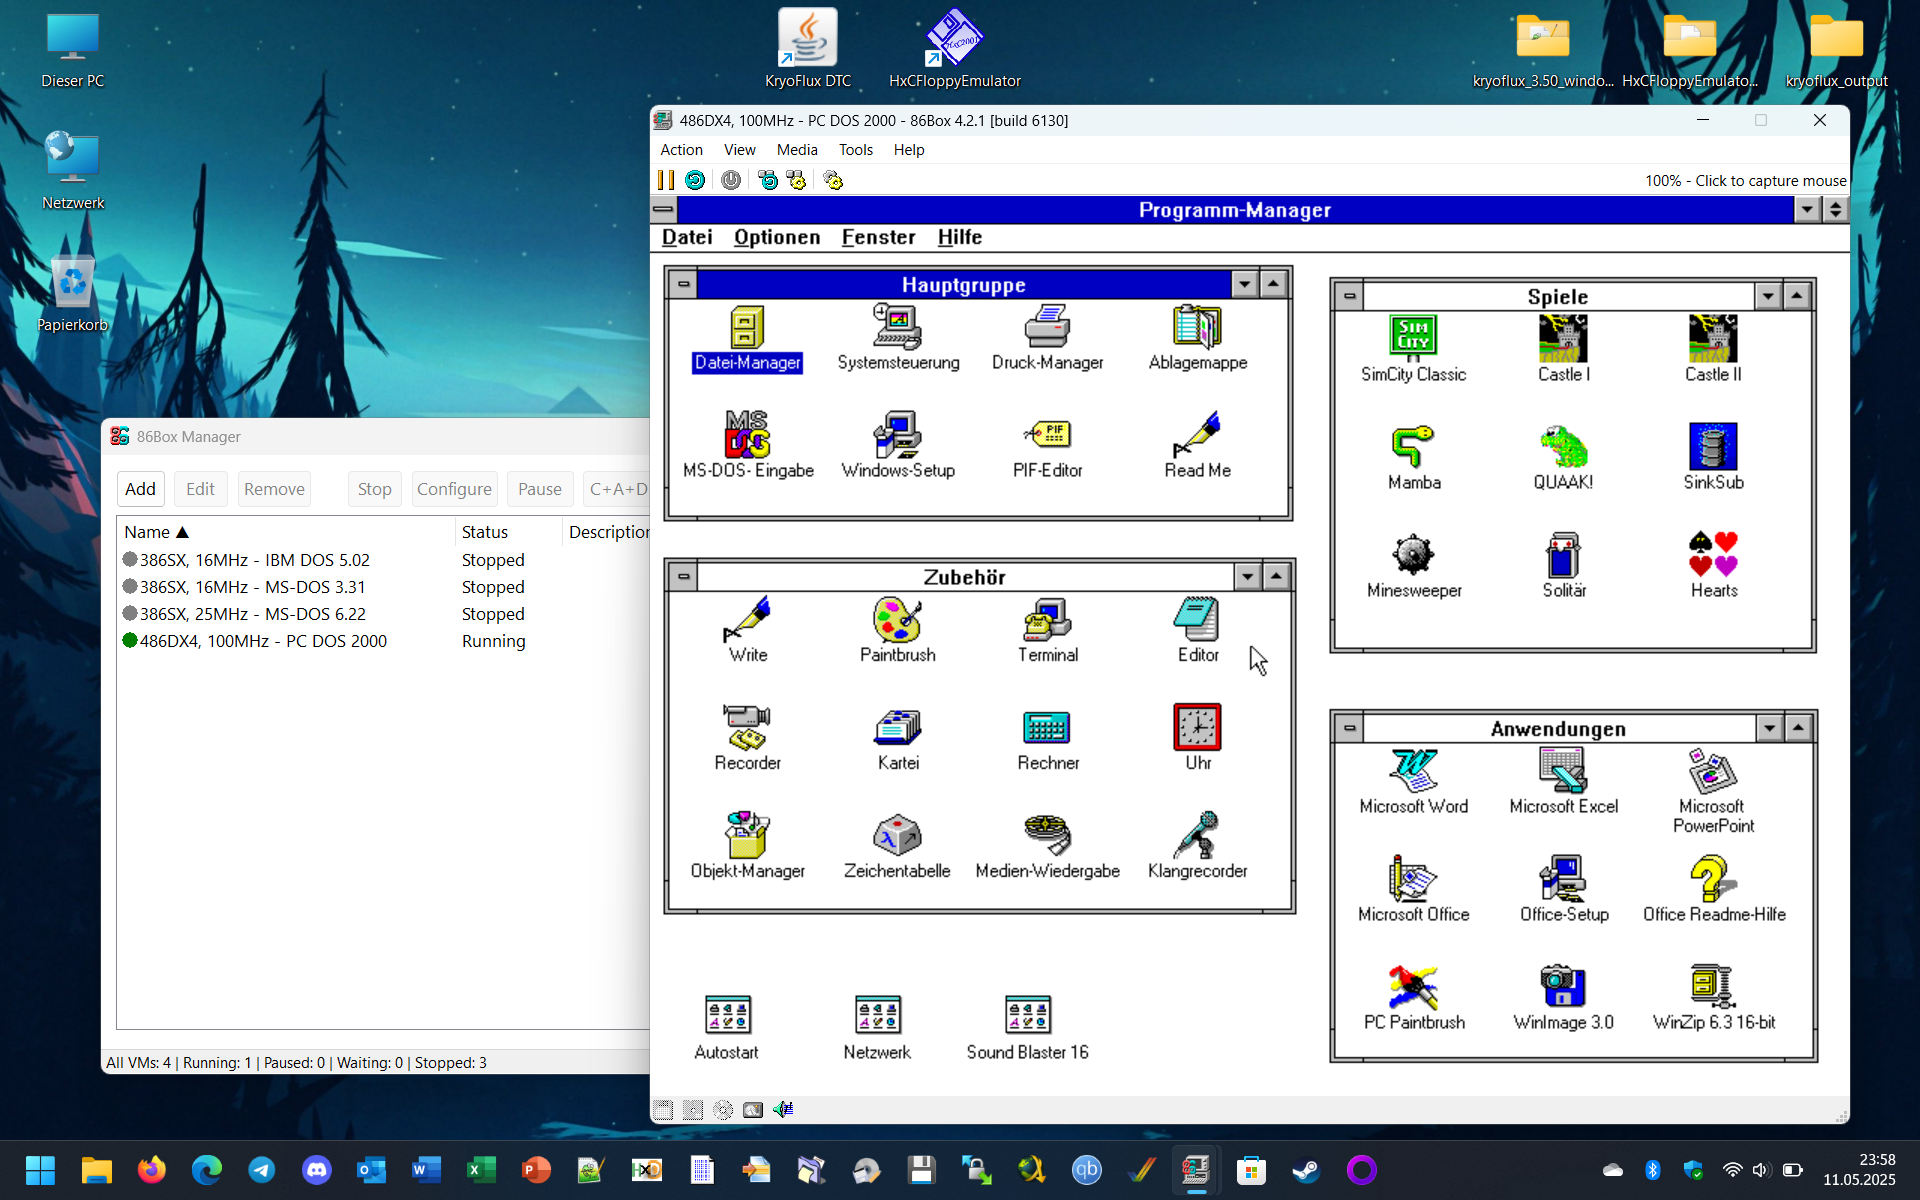Minimize Hauptgruppe with down arrow

click(x=1244, y=284)
